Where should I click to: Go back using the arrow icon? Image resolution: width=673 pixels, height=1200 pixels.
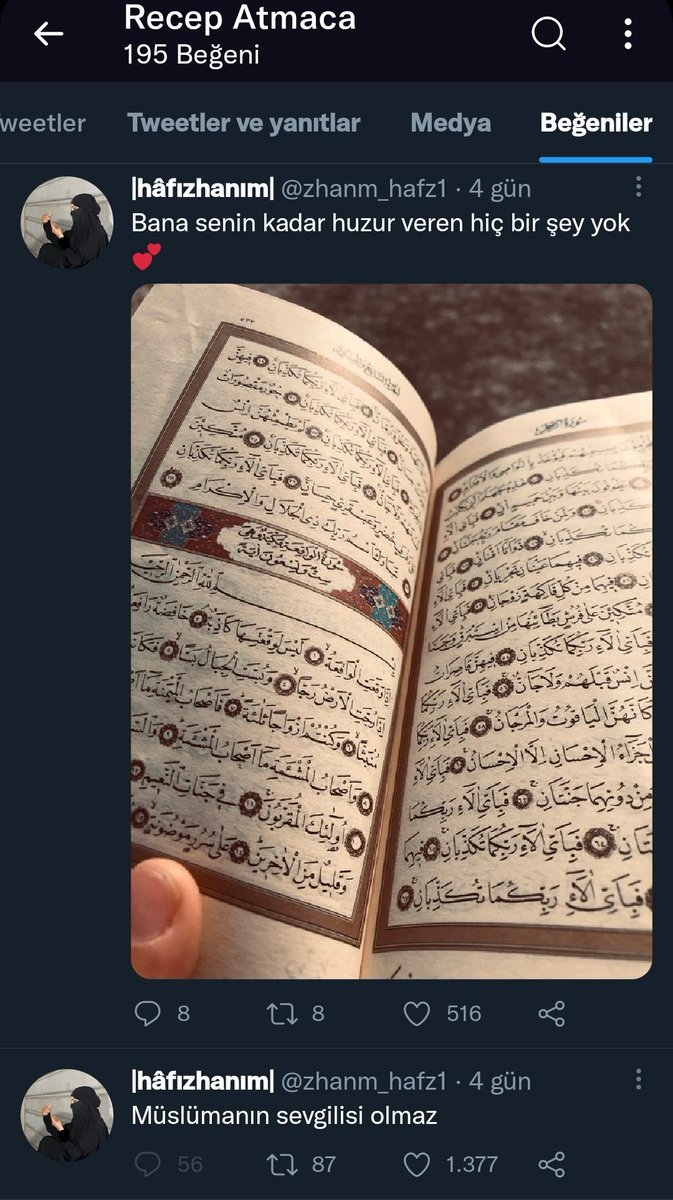tap(48, 35)
